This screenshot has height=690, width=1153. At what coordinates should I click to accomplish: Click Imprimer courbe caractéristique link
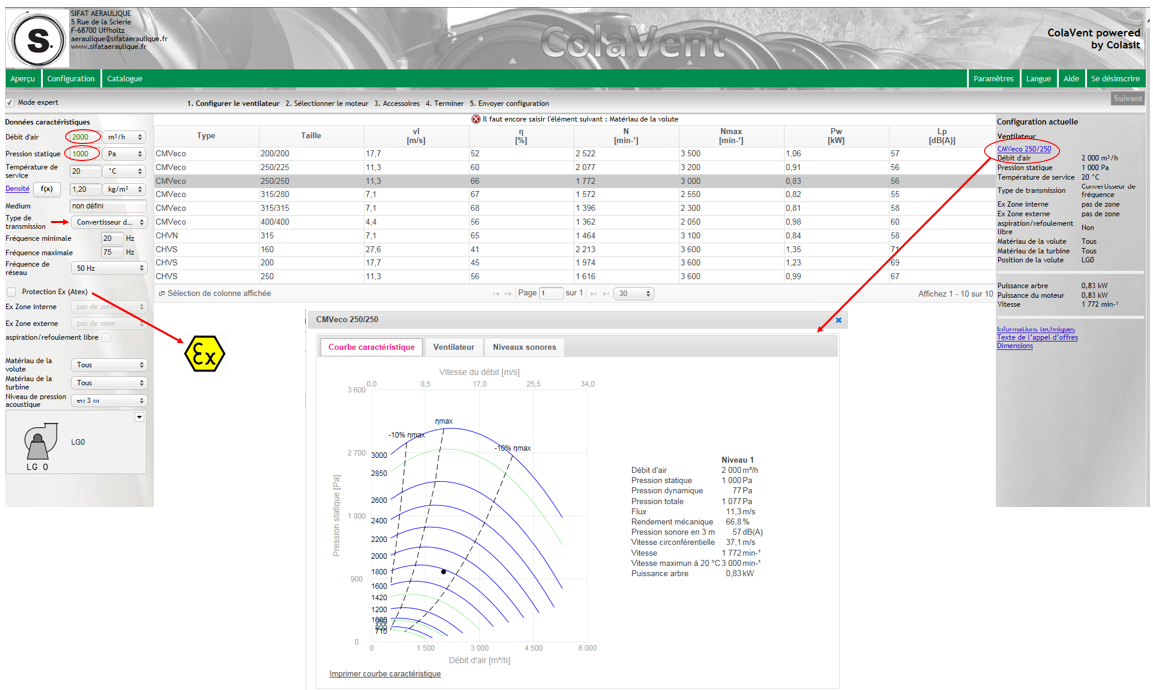coord(385,674)
